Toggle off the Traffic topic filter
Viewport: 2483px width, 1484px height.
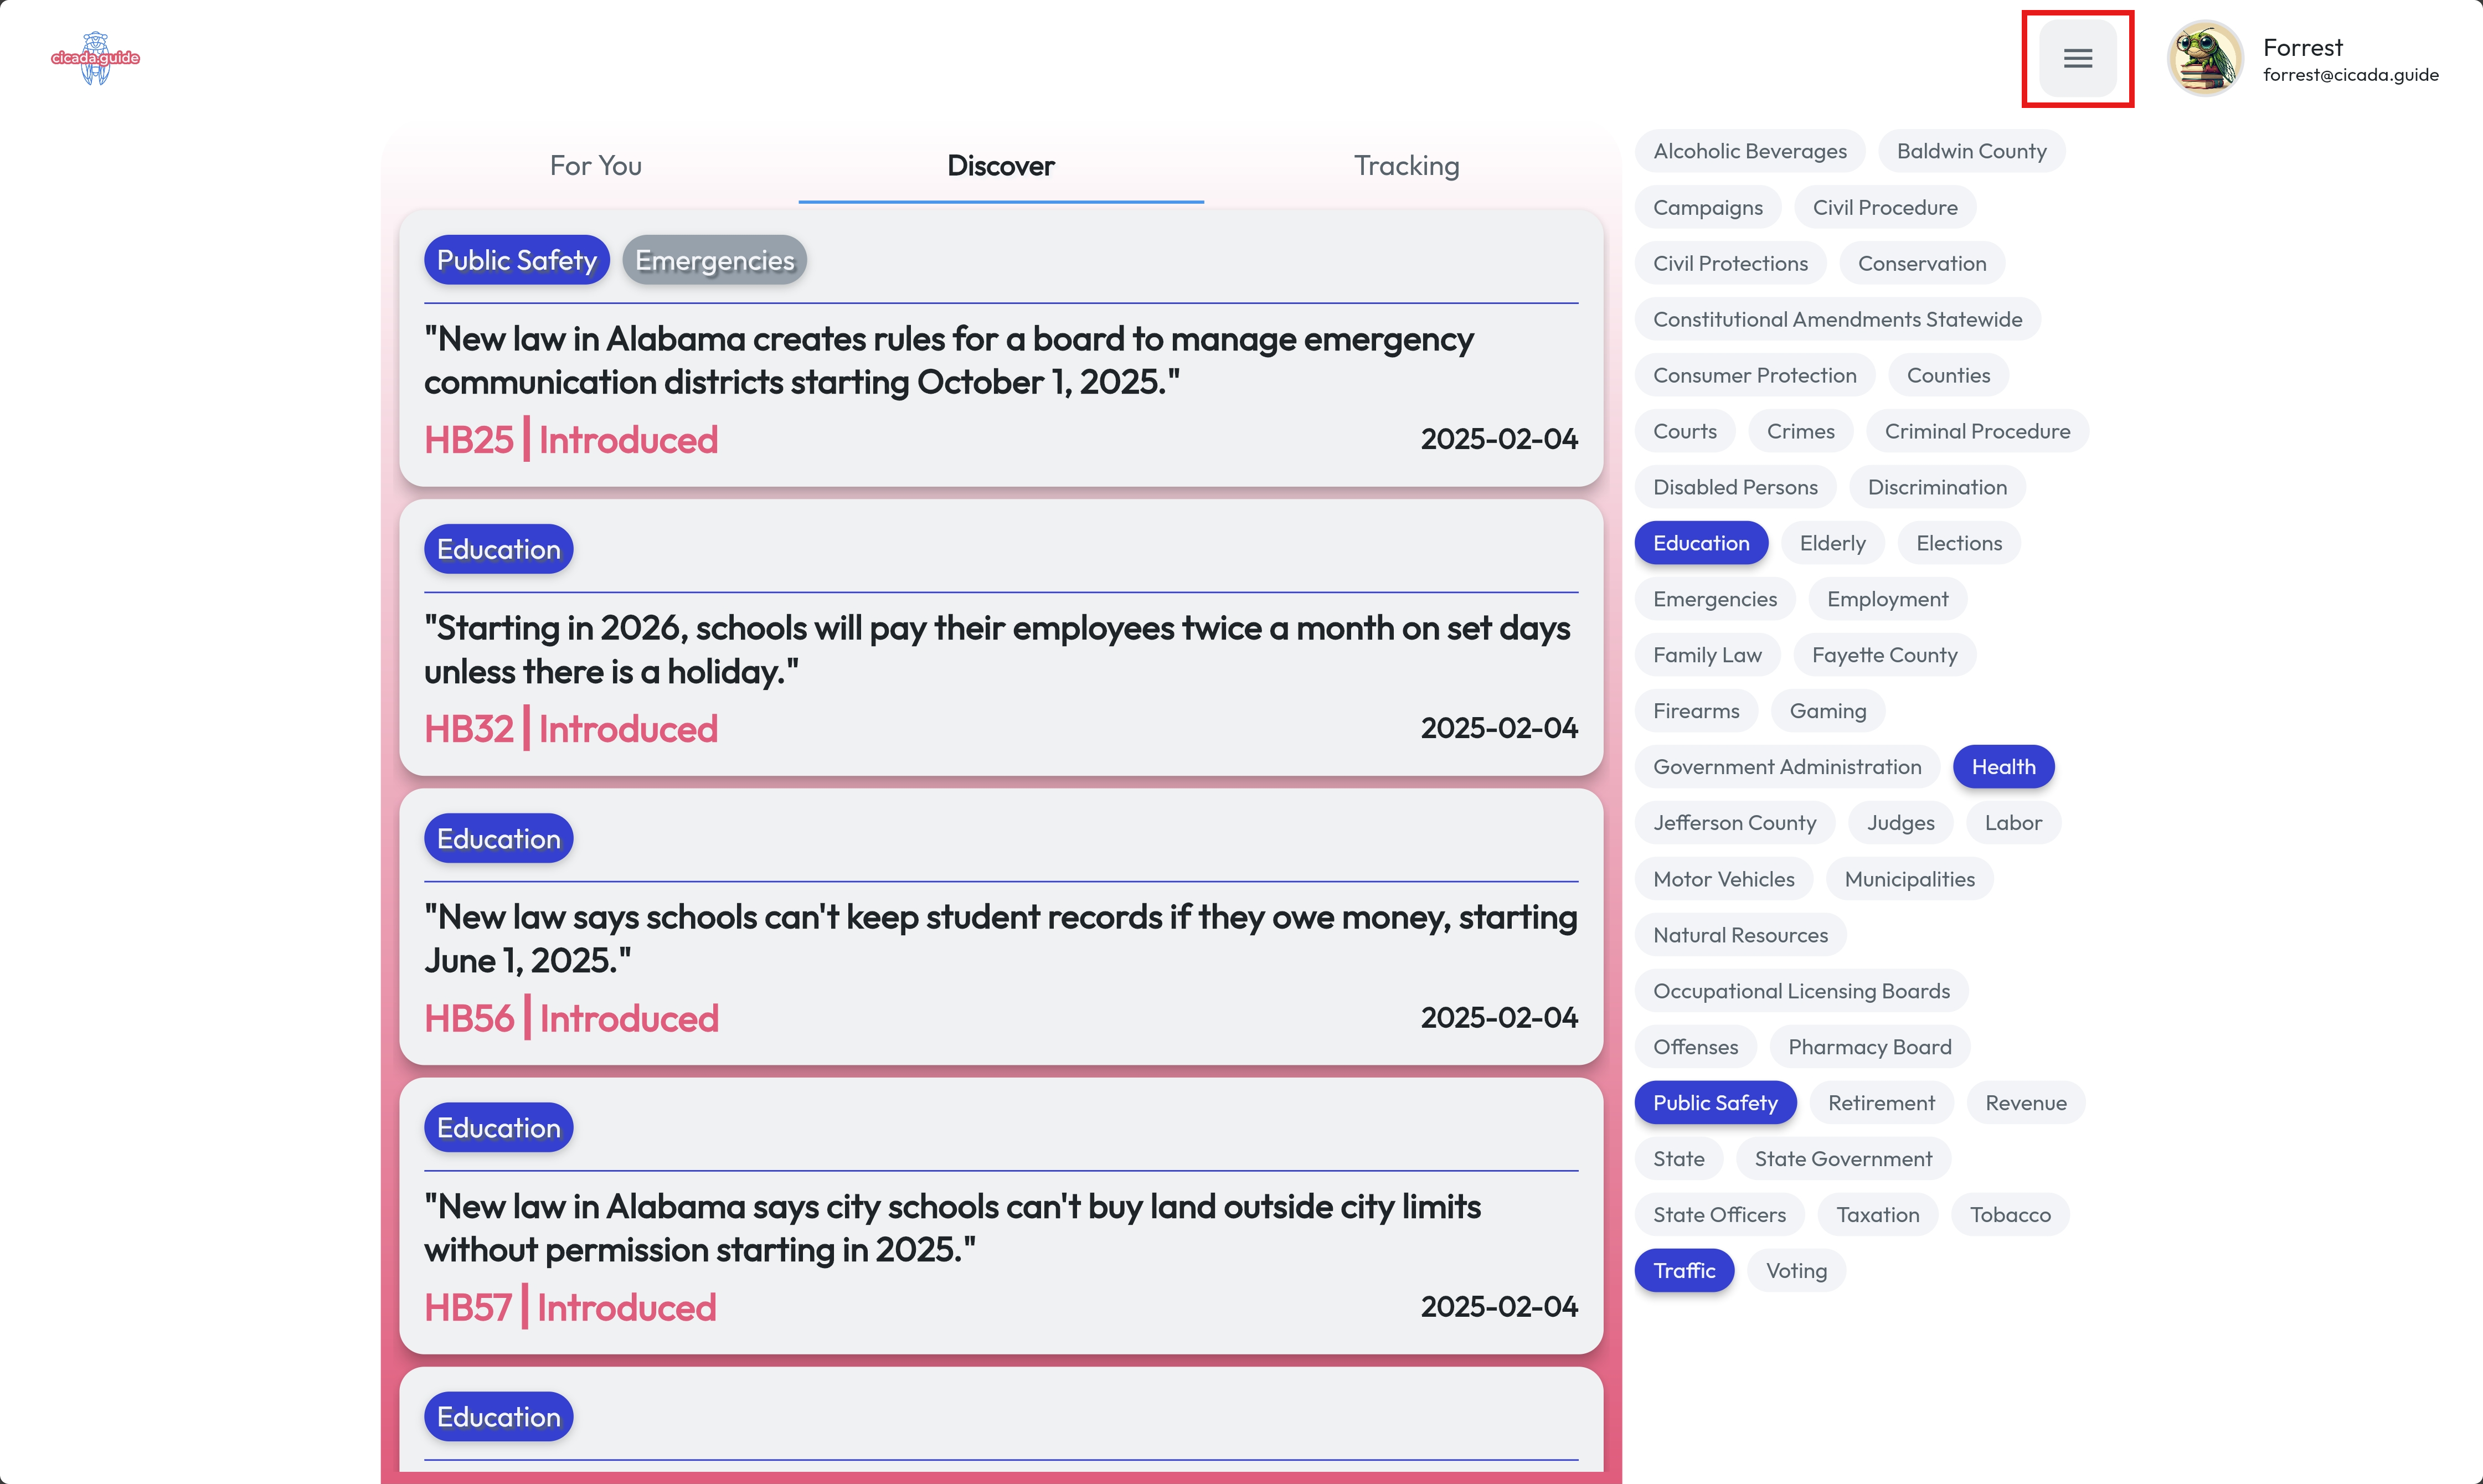point(1683,1270)
